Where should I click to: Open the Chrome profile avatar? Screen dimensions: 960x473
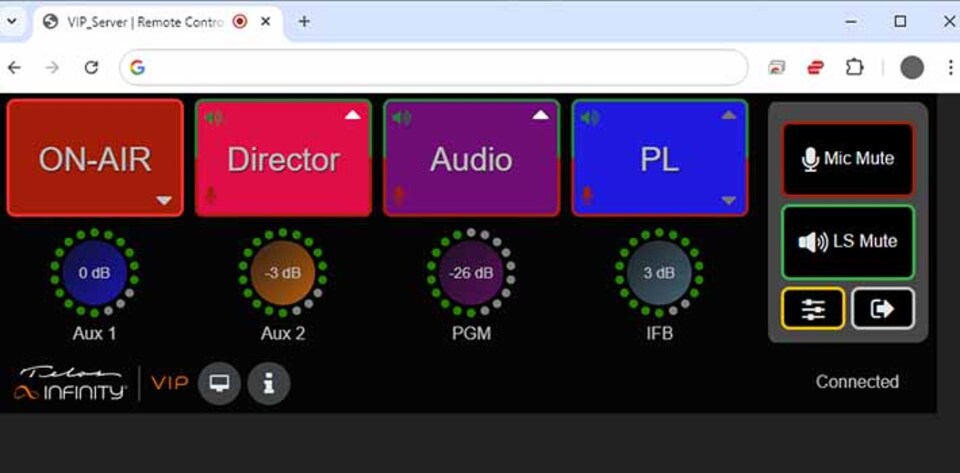coord(912,67)
